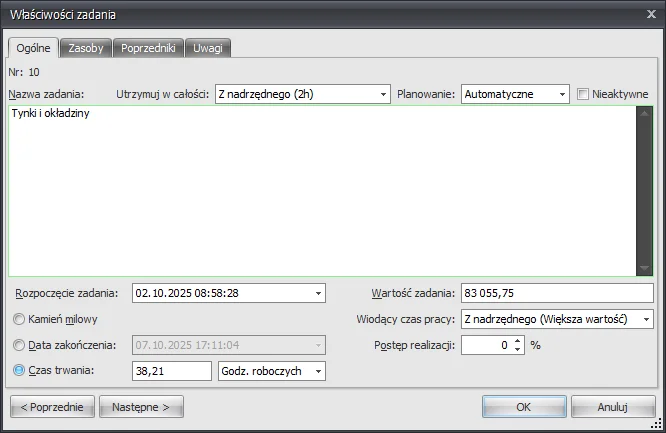Viewport: 666px width, 433px height.
Task: Select the Ogólne tab
Action: 33,48
